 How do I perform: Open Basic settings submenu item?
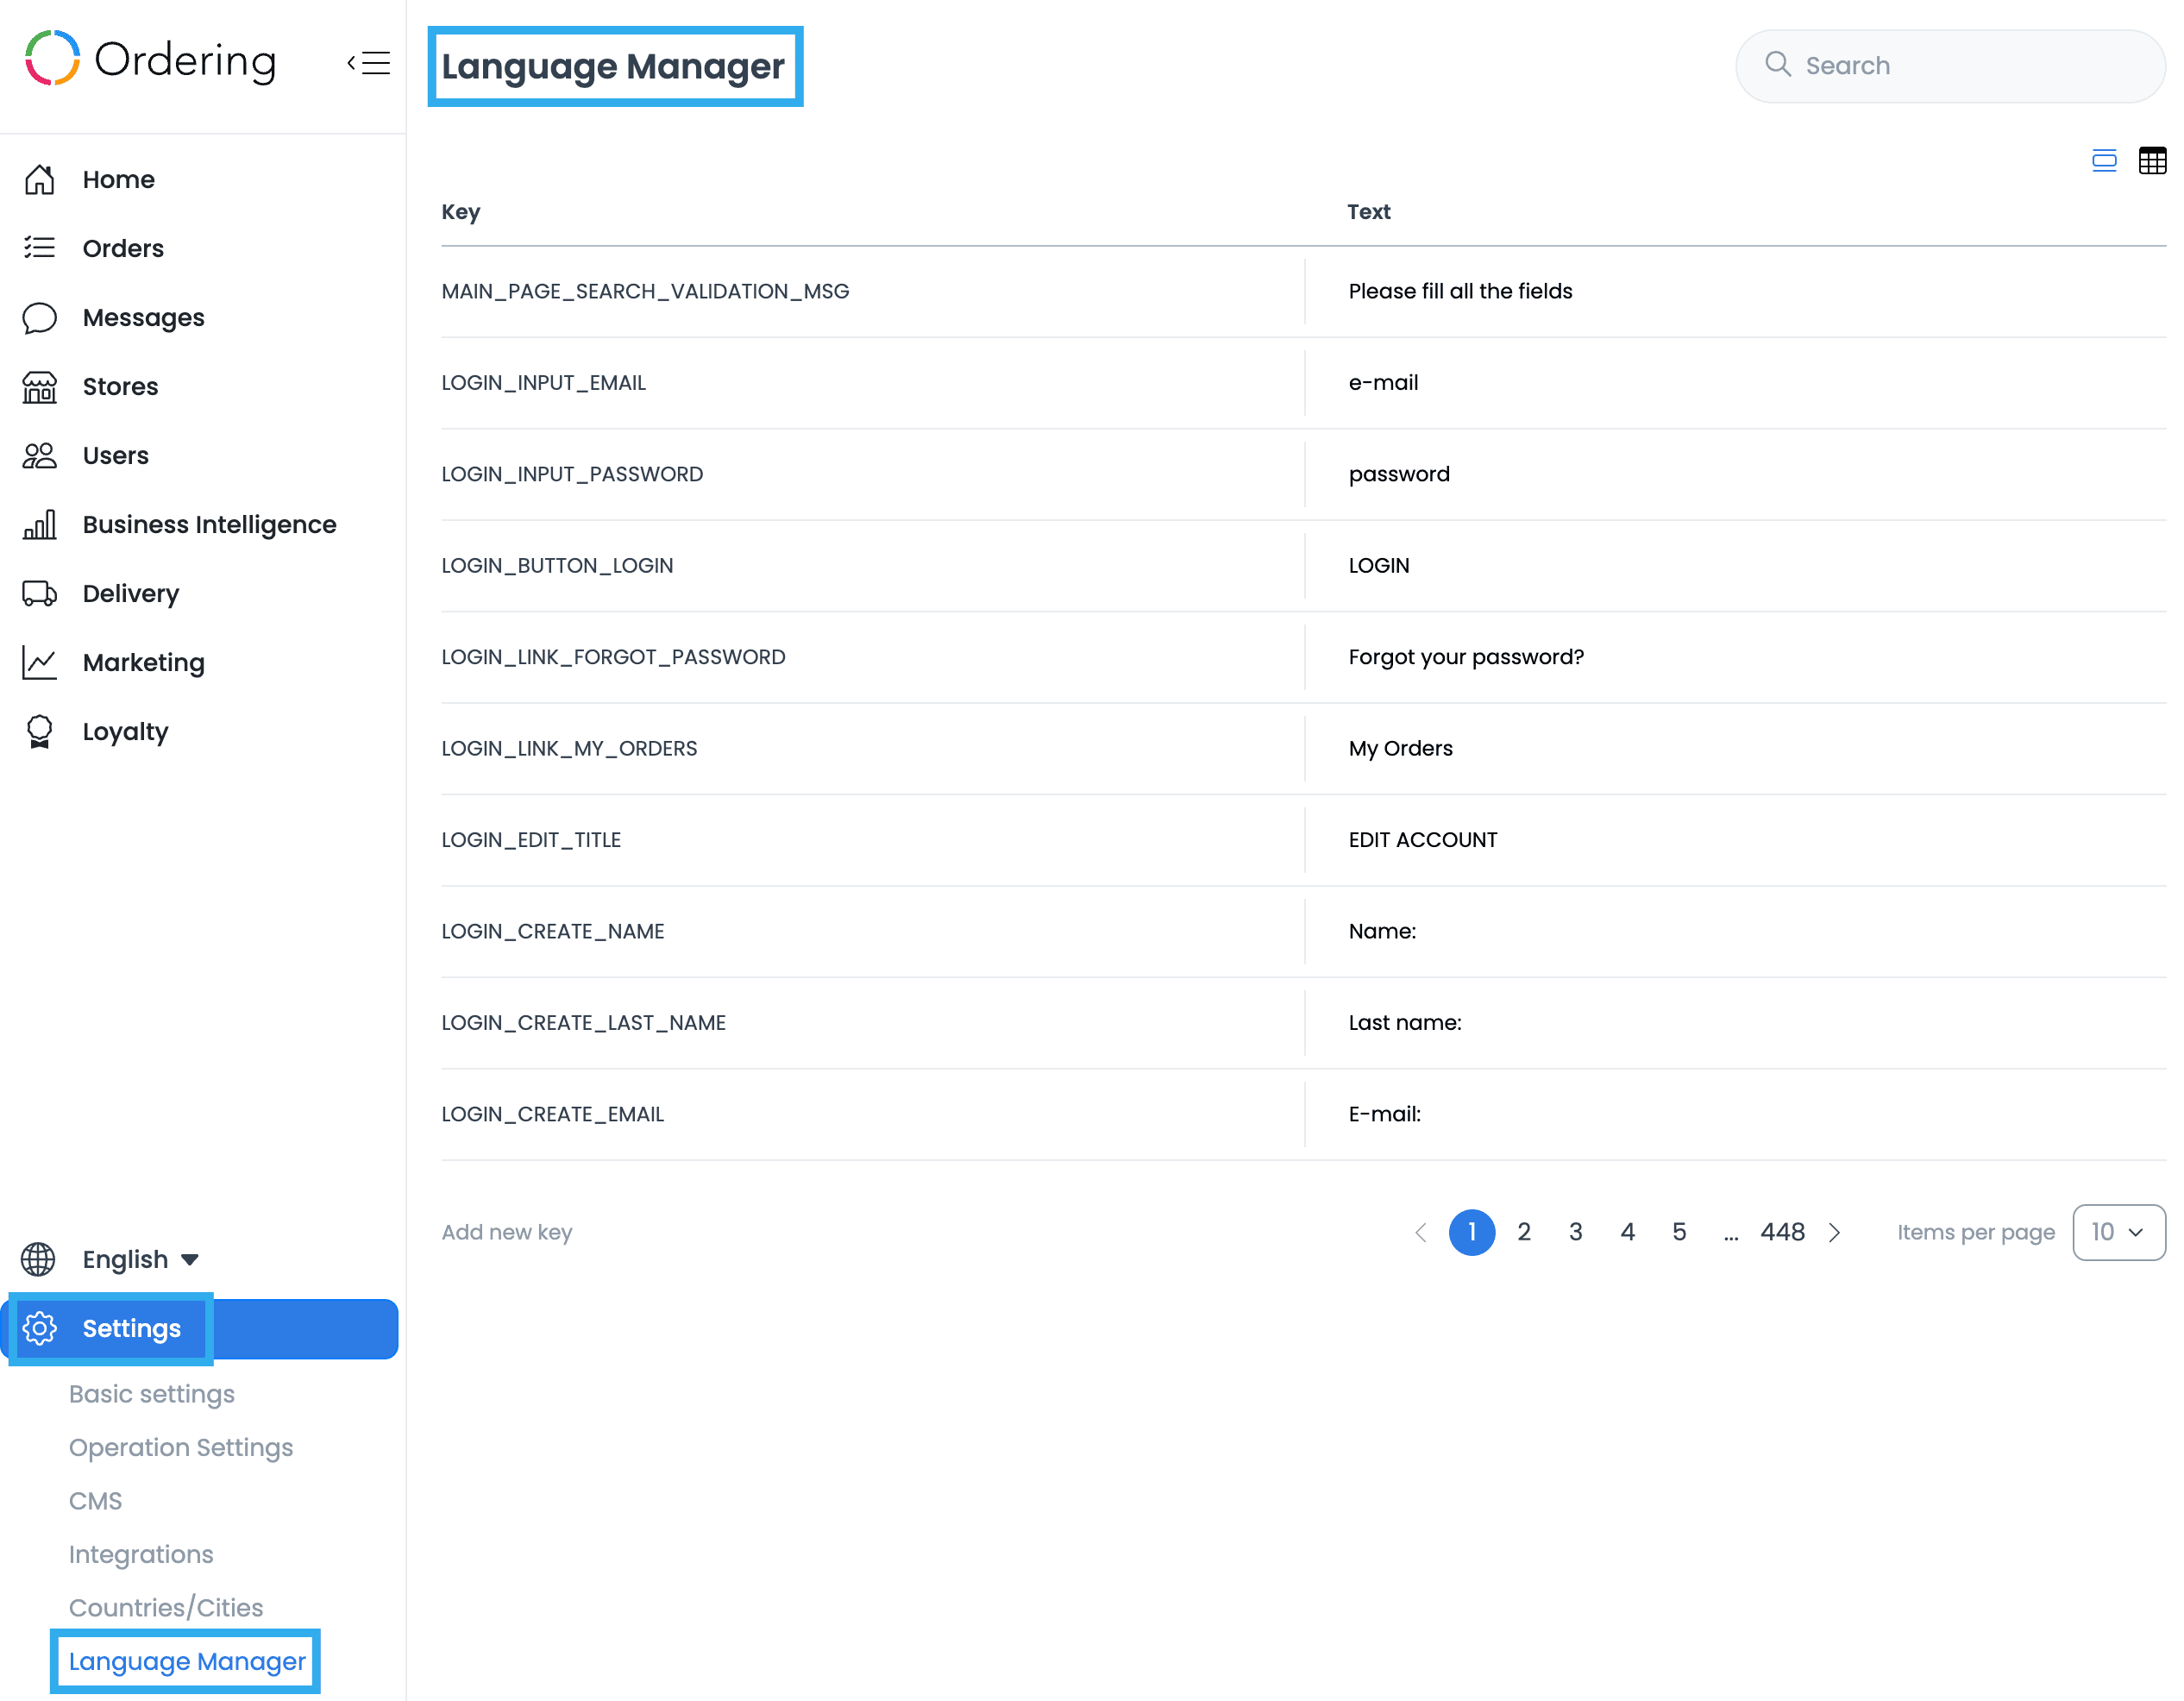point(152,1394)
